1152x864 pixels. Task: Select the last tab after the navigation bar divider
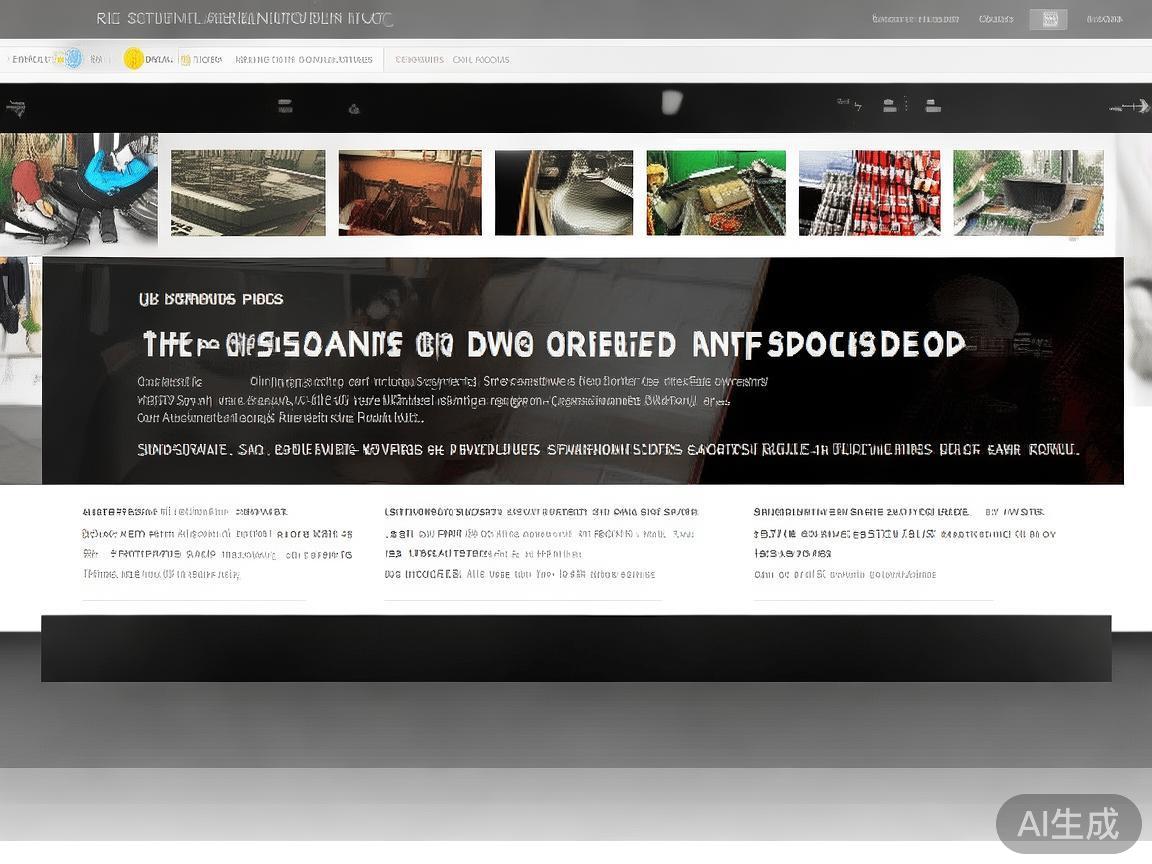coord(481,60)
